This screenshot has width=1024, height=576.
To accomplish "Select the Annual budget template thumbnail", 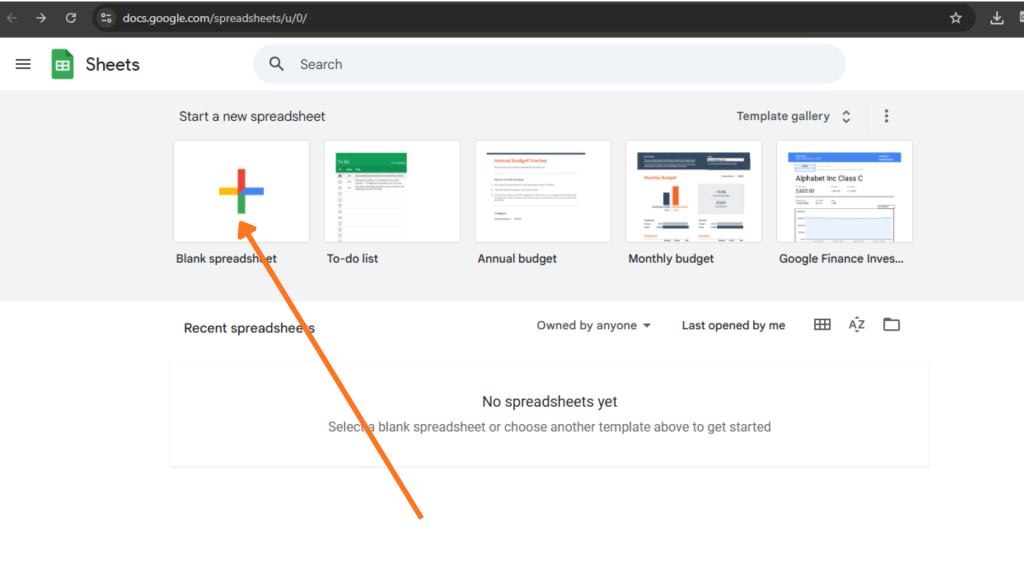I will coord(542,191).
